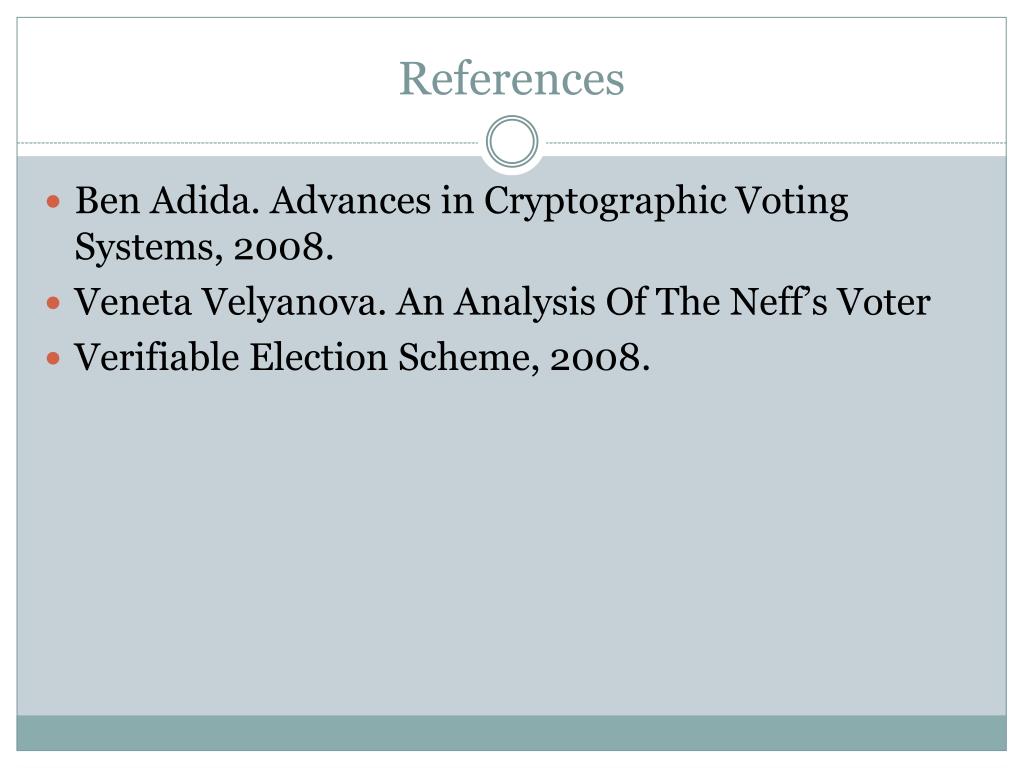Click the bullet dot beside Veneta Velyanova

[54, 303]
